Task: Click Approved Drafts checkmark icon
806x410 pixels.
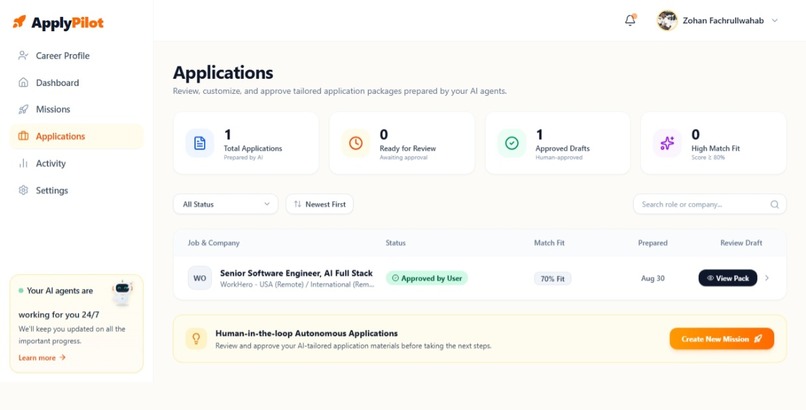Action: tap(511, 143)
